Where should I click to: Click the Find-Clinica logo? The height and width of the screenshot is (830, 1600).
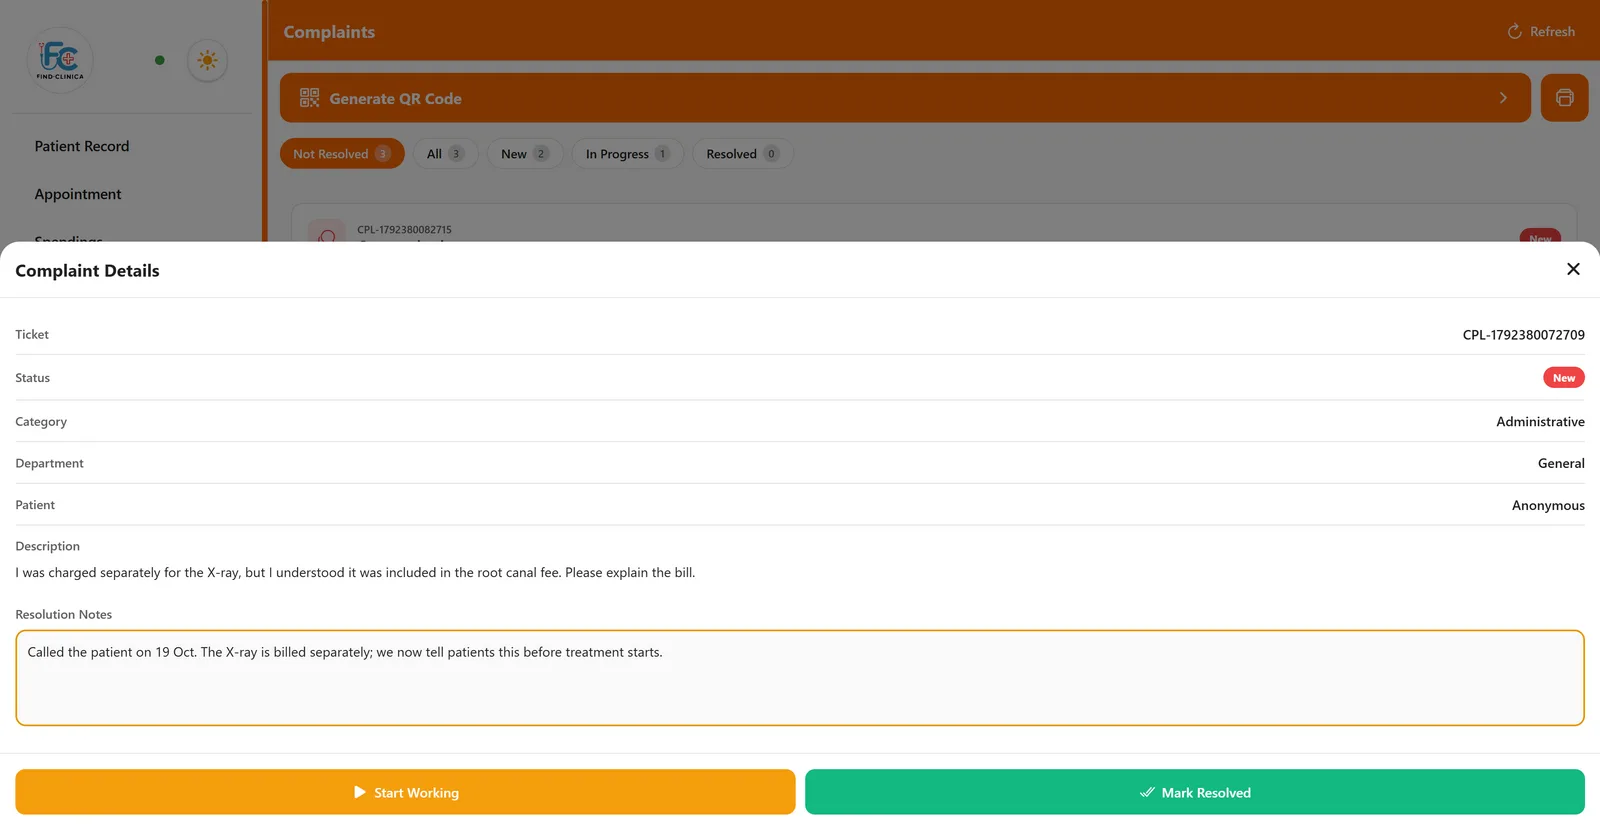pos(60,60)
